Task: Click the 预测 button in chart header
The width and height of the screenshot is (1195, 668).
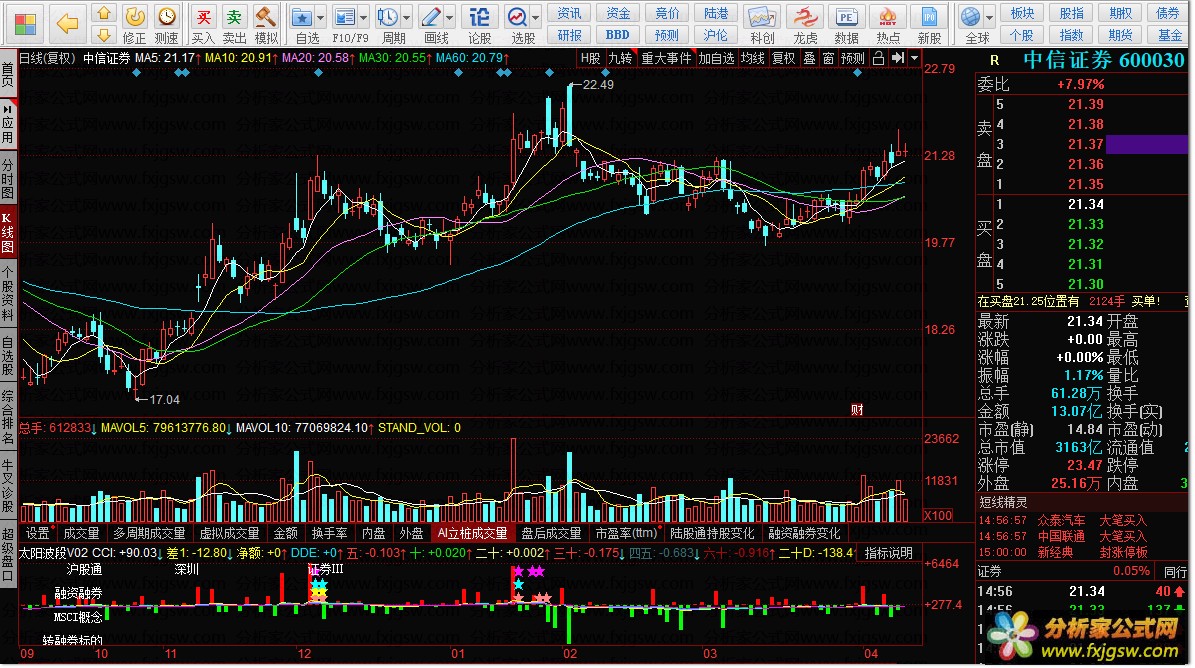Action: click(853, 58)
